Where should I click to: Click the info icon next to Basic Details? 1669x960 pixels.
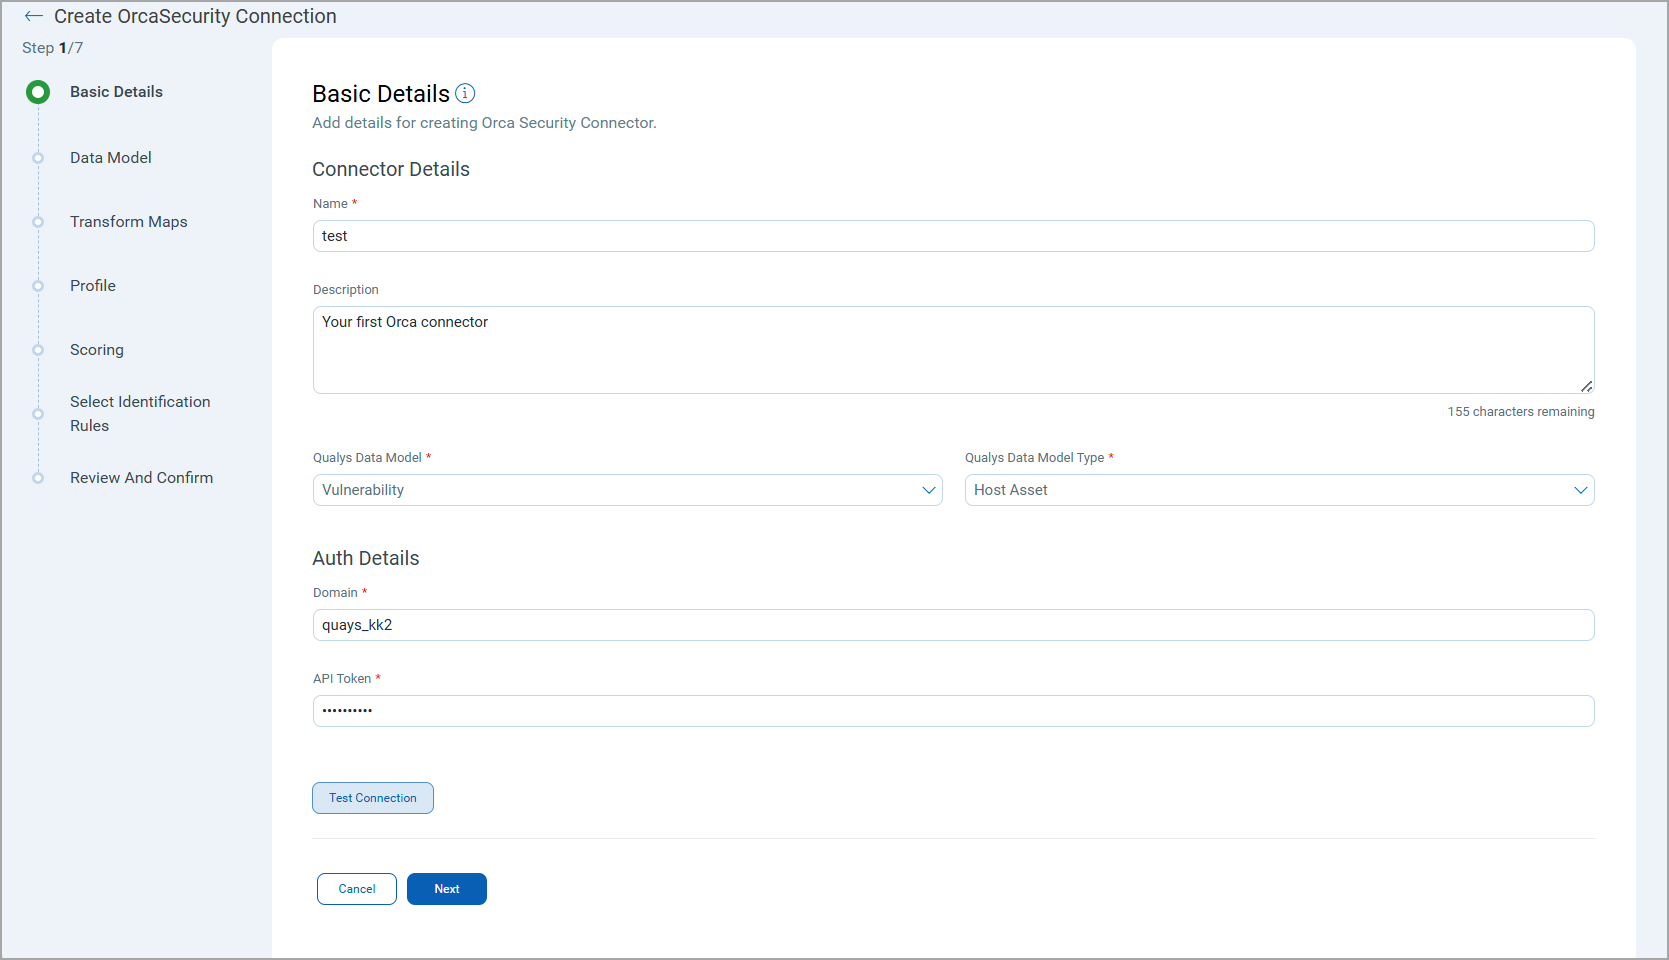point(465,93)
